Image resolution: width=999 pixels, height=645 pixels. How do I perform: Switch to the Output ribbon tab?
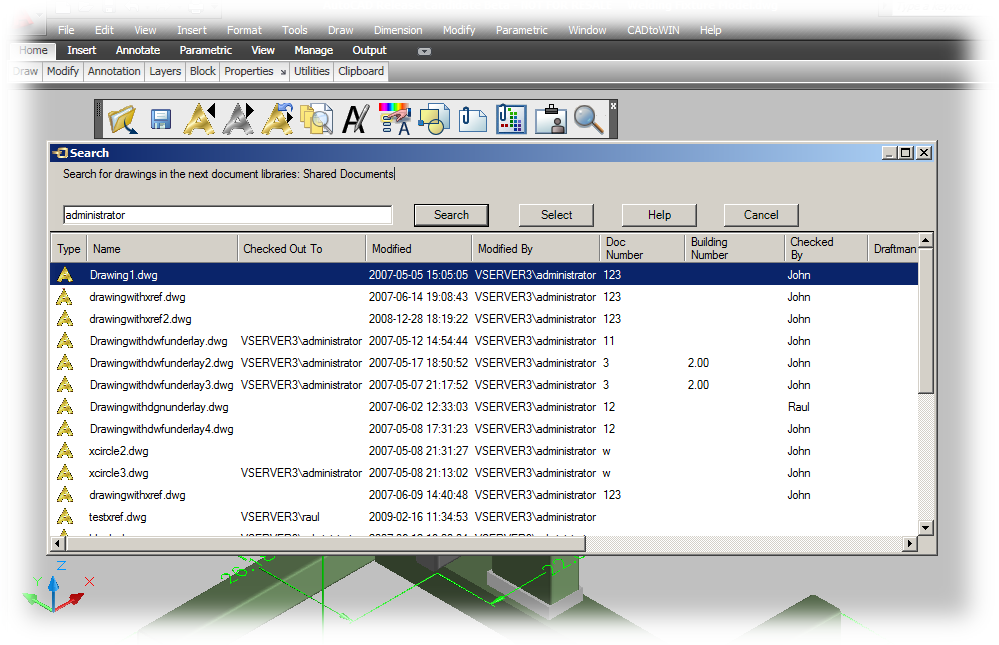pyautogui.click(x=370, y=50)
